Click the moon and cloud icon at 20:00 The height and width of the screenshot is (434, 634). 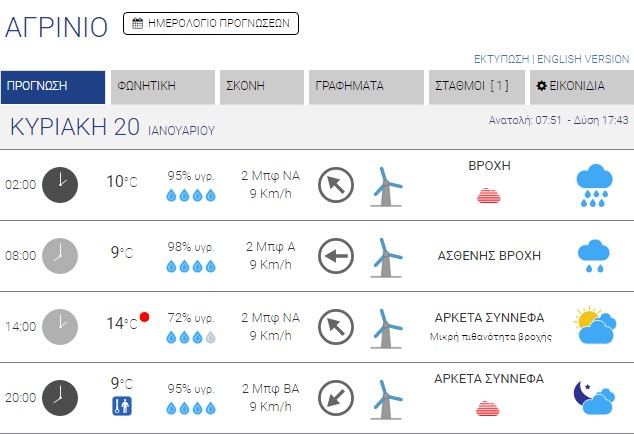click(x=594, y=398)
